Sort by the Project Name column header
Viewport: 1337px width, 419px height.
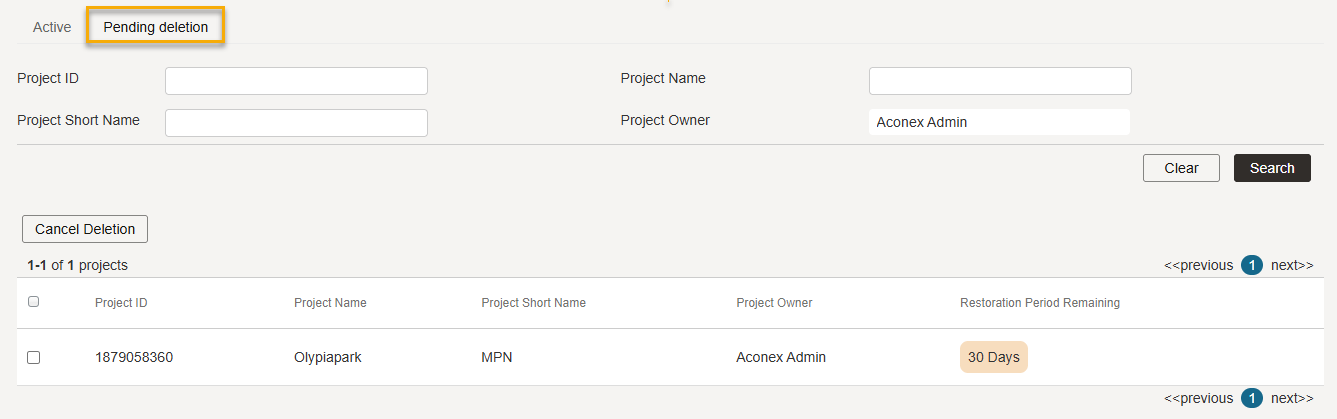(330, 303)
